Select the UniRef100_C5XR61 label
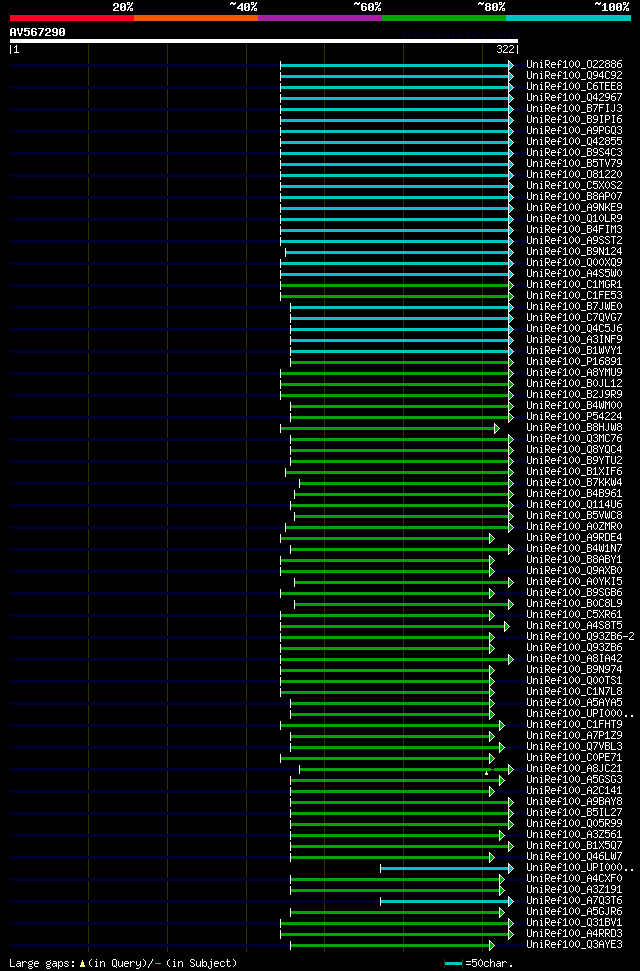 (574, 614)
